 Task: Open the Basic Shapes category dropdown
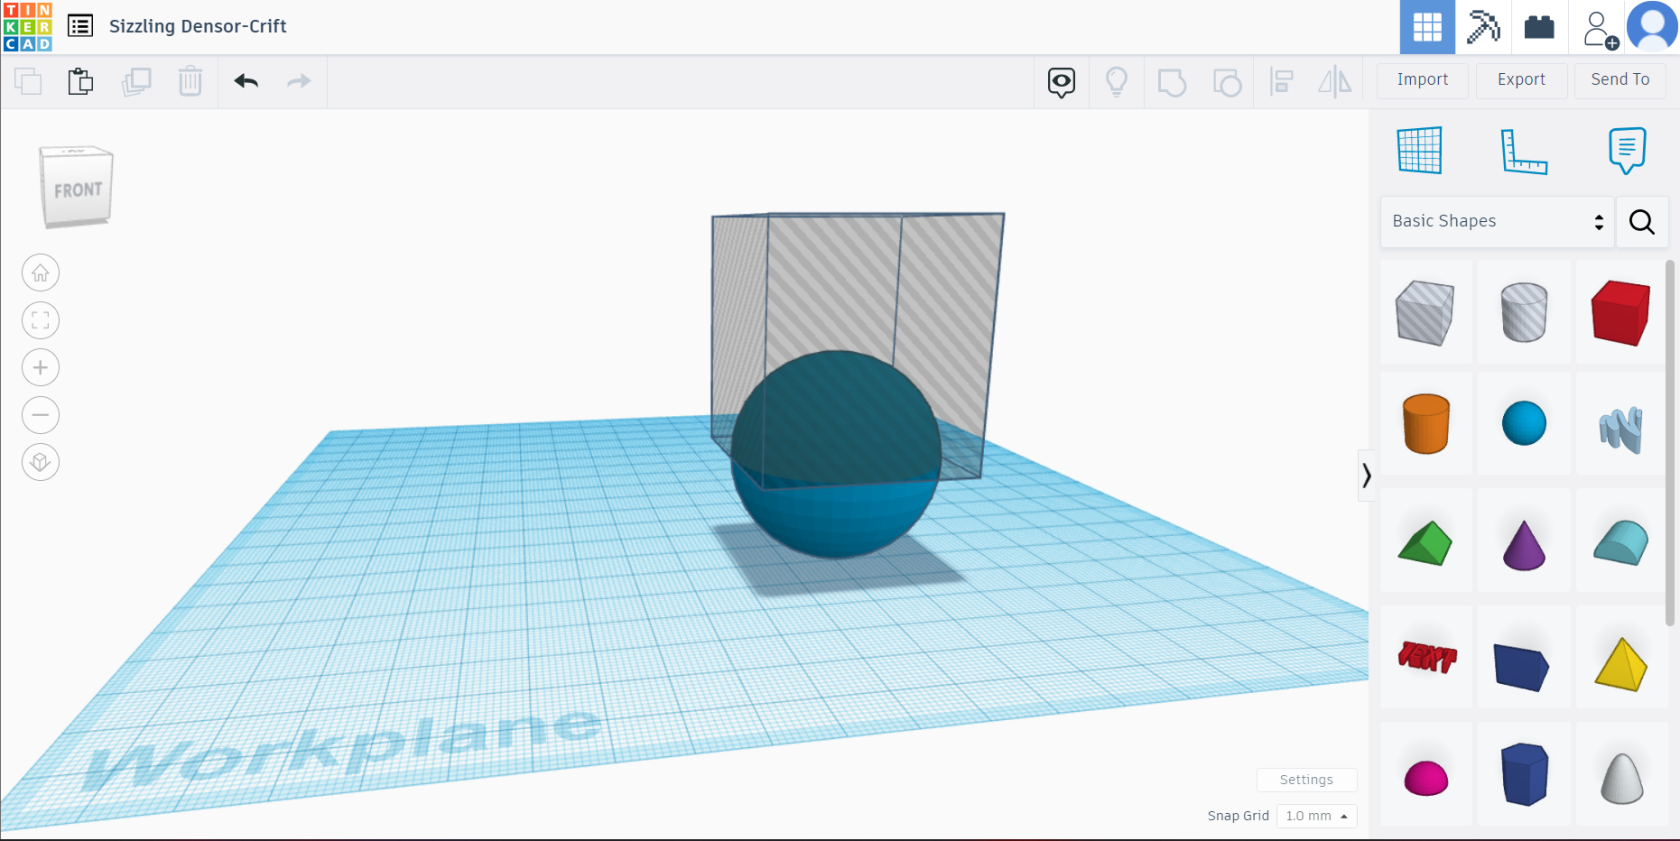(x=1497, y=221)
